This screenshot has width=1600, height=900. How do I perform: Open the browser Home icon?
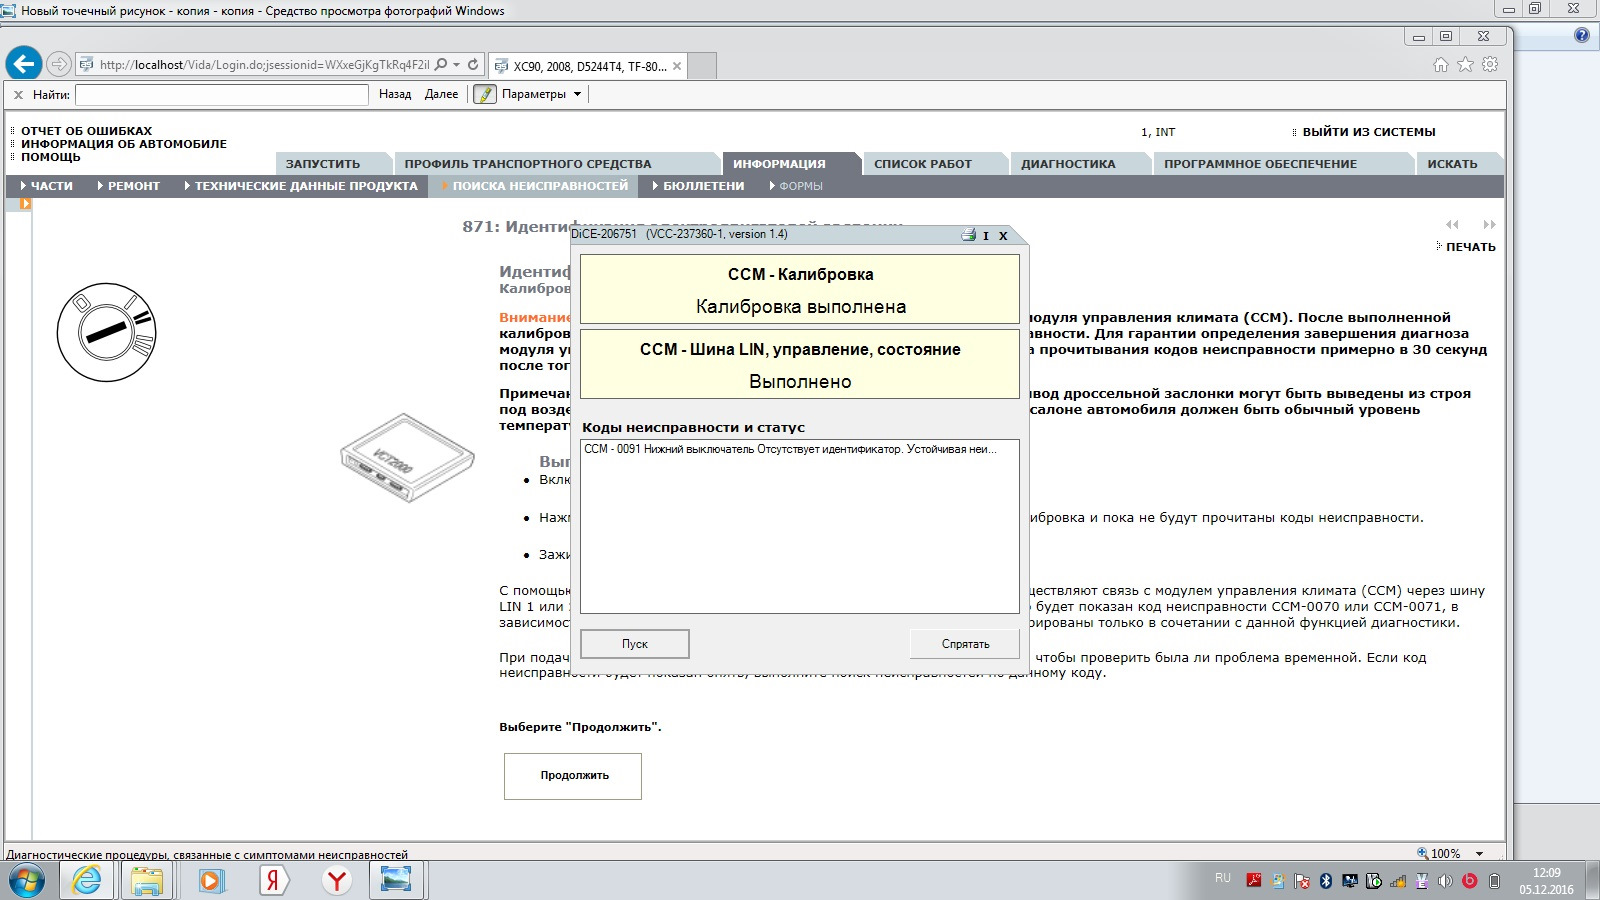click(1440, 64)
